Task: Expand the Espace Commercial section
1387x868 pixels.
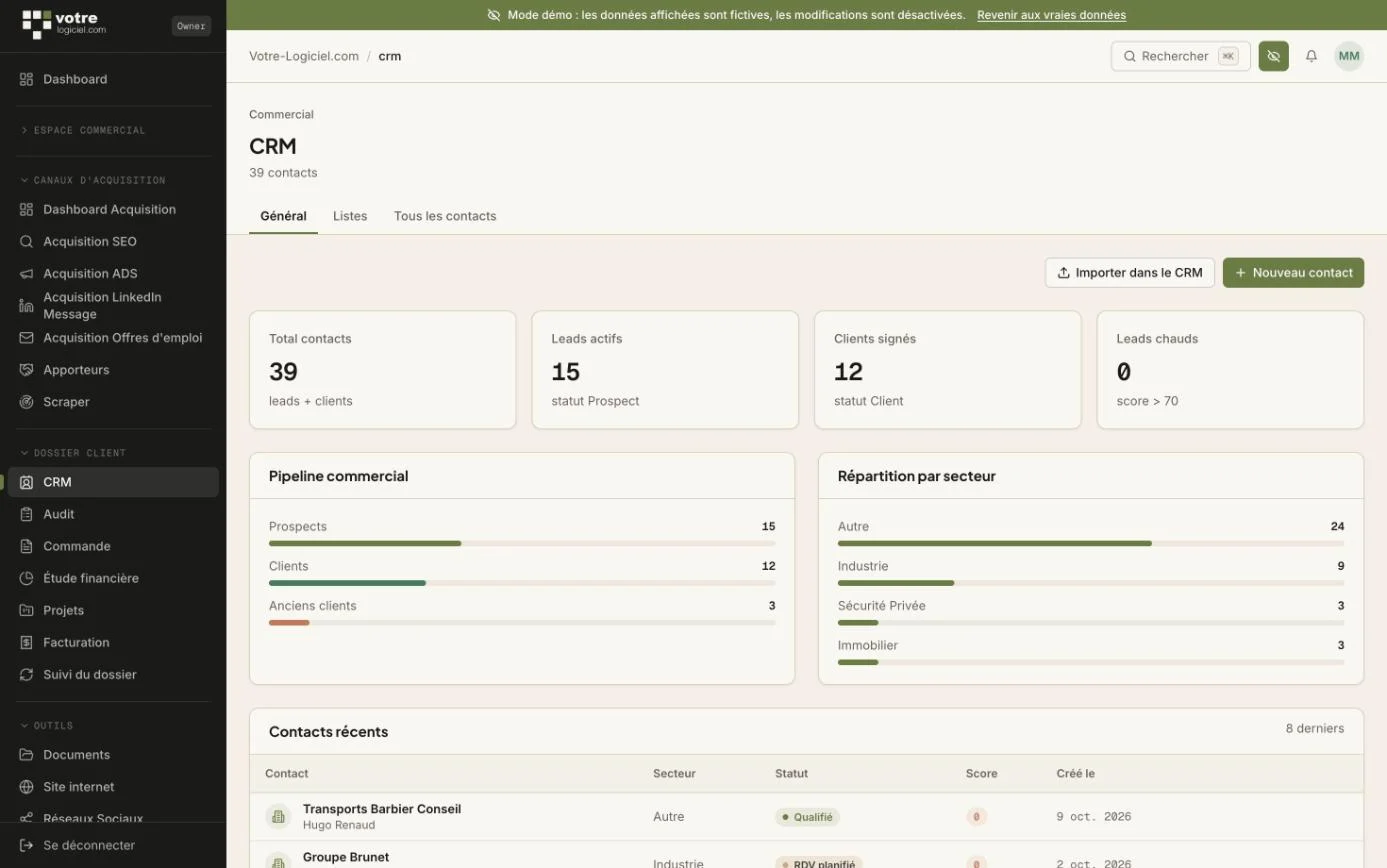Action: coord(84,130)
